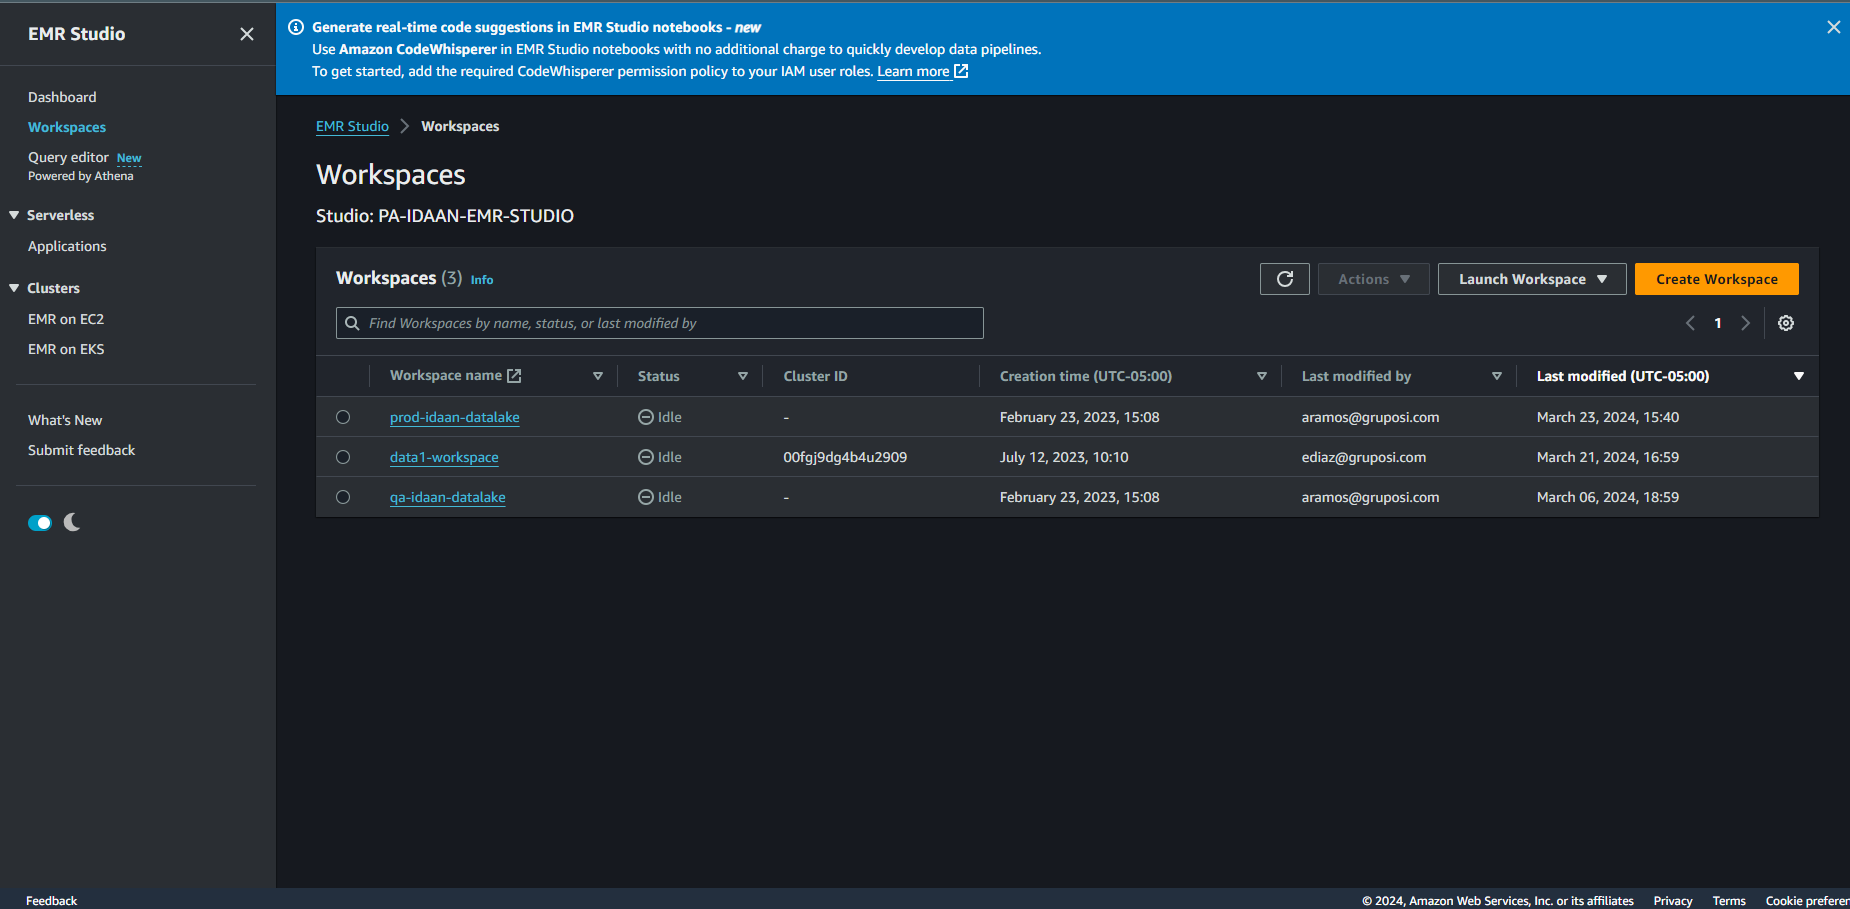Click EMR Studio breadcrumb link
Image resolution: width=1850 pixels, height=909 pixels.
point(352,126)
